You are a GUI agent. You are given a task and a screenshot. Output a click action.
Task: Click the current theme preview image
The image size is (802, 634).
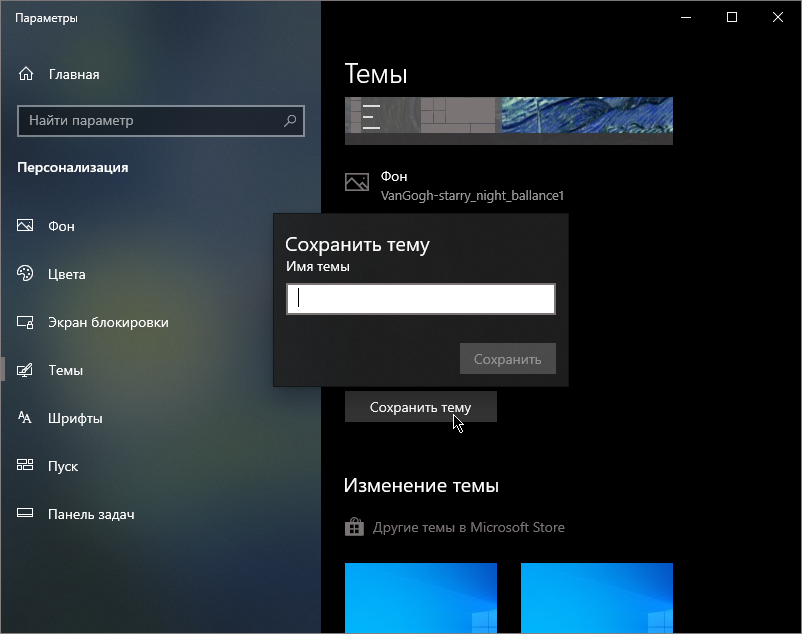(x=509, y=121)
